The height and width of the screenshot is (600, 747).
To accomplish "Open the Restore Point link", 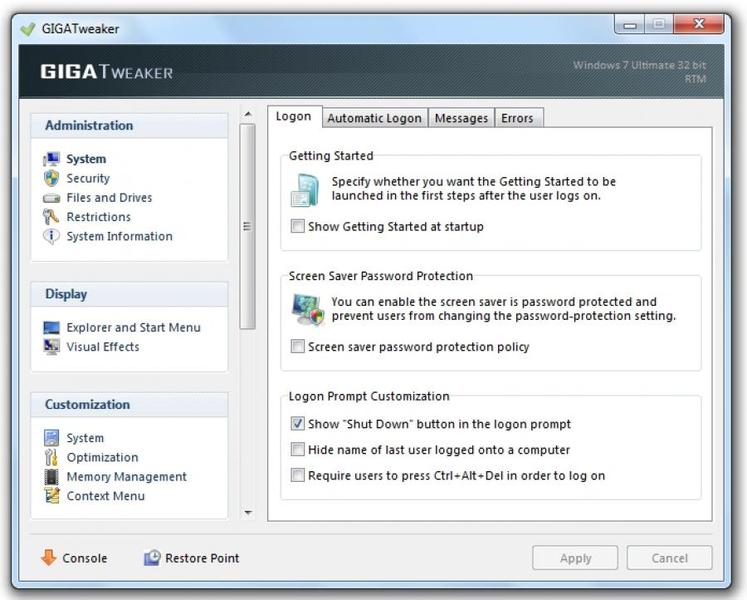I will (202, 558).
